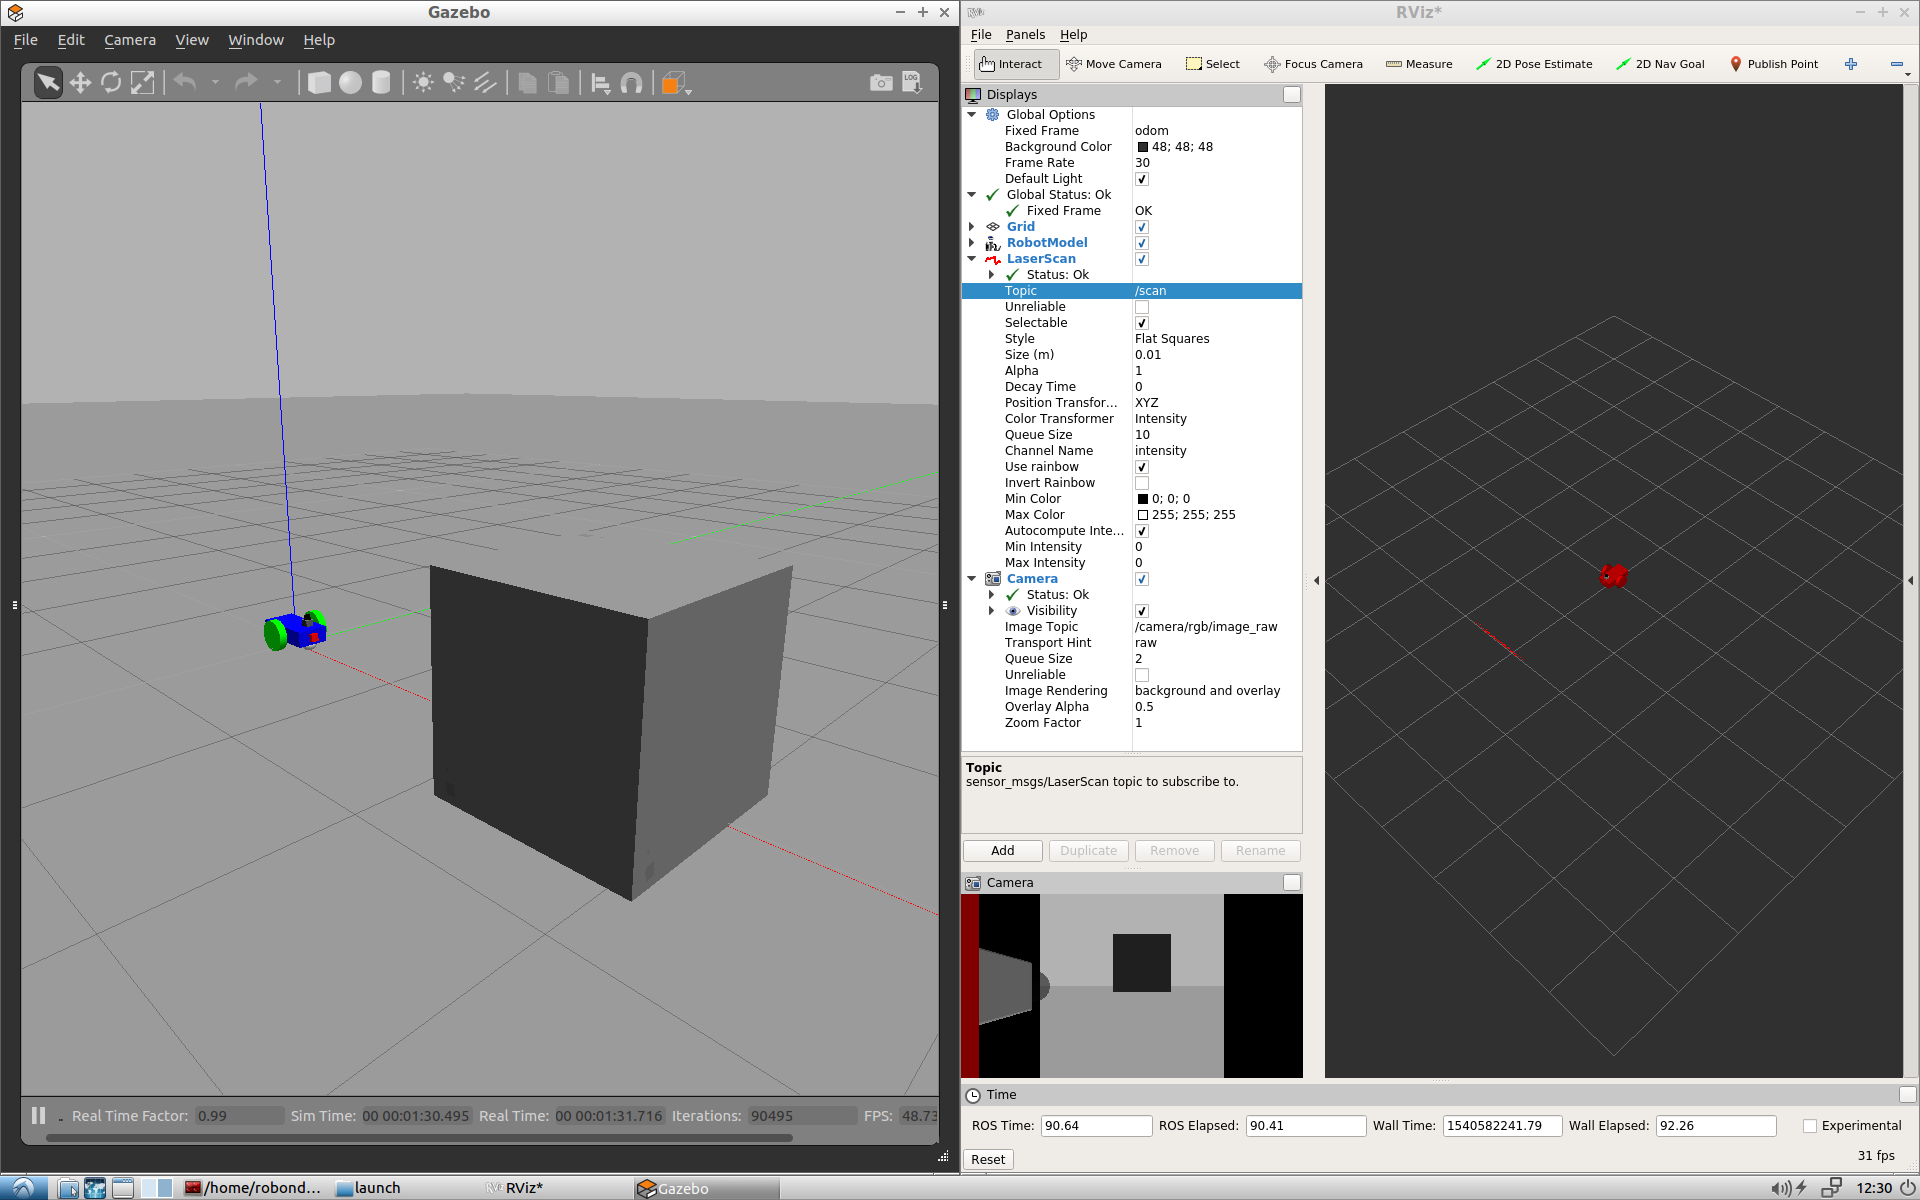Insert a sphere shape in Gazebo

350,82
